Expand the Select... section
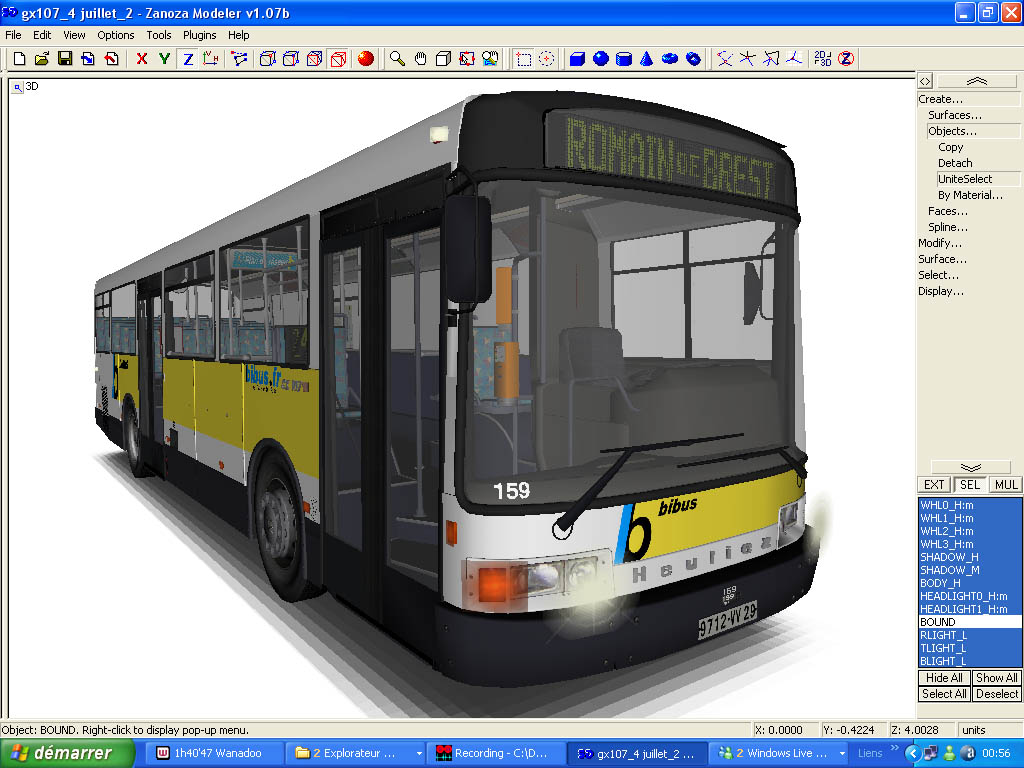The width and height of the screenshot is (1024, 768). pos(938,275)
